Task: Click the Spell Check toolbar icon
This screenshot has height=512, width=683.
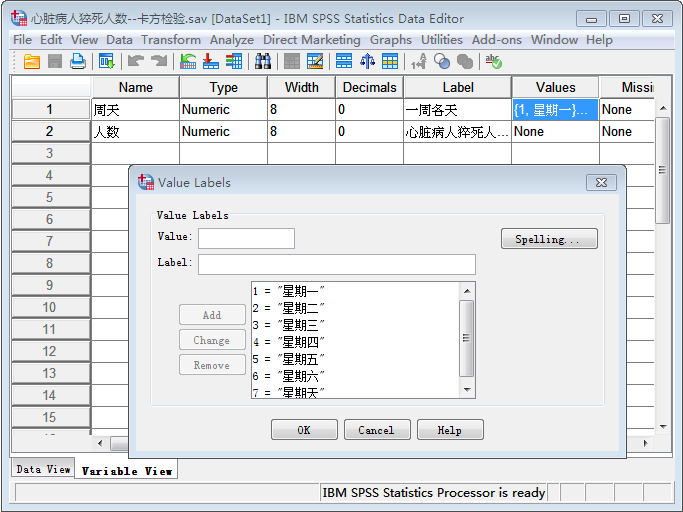Action: [x=493, y=62]
